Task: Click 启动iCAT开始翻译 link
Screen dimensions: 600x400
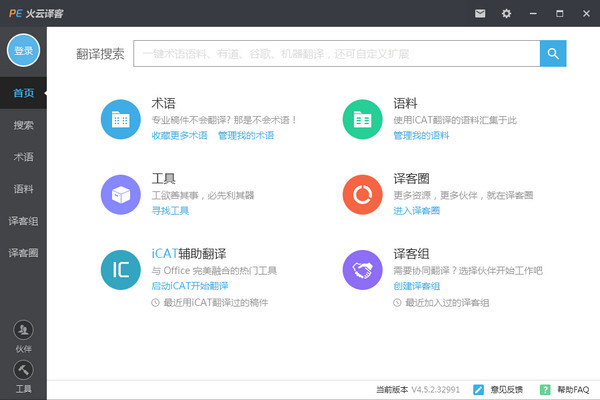Action: click(189, 285)
